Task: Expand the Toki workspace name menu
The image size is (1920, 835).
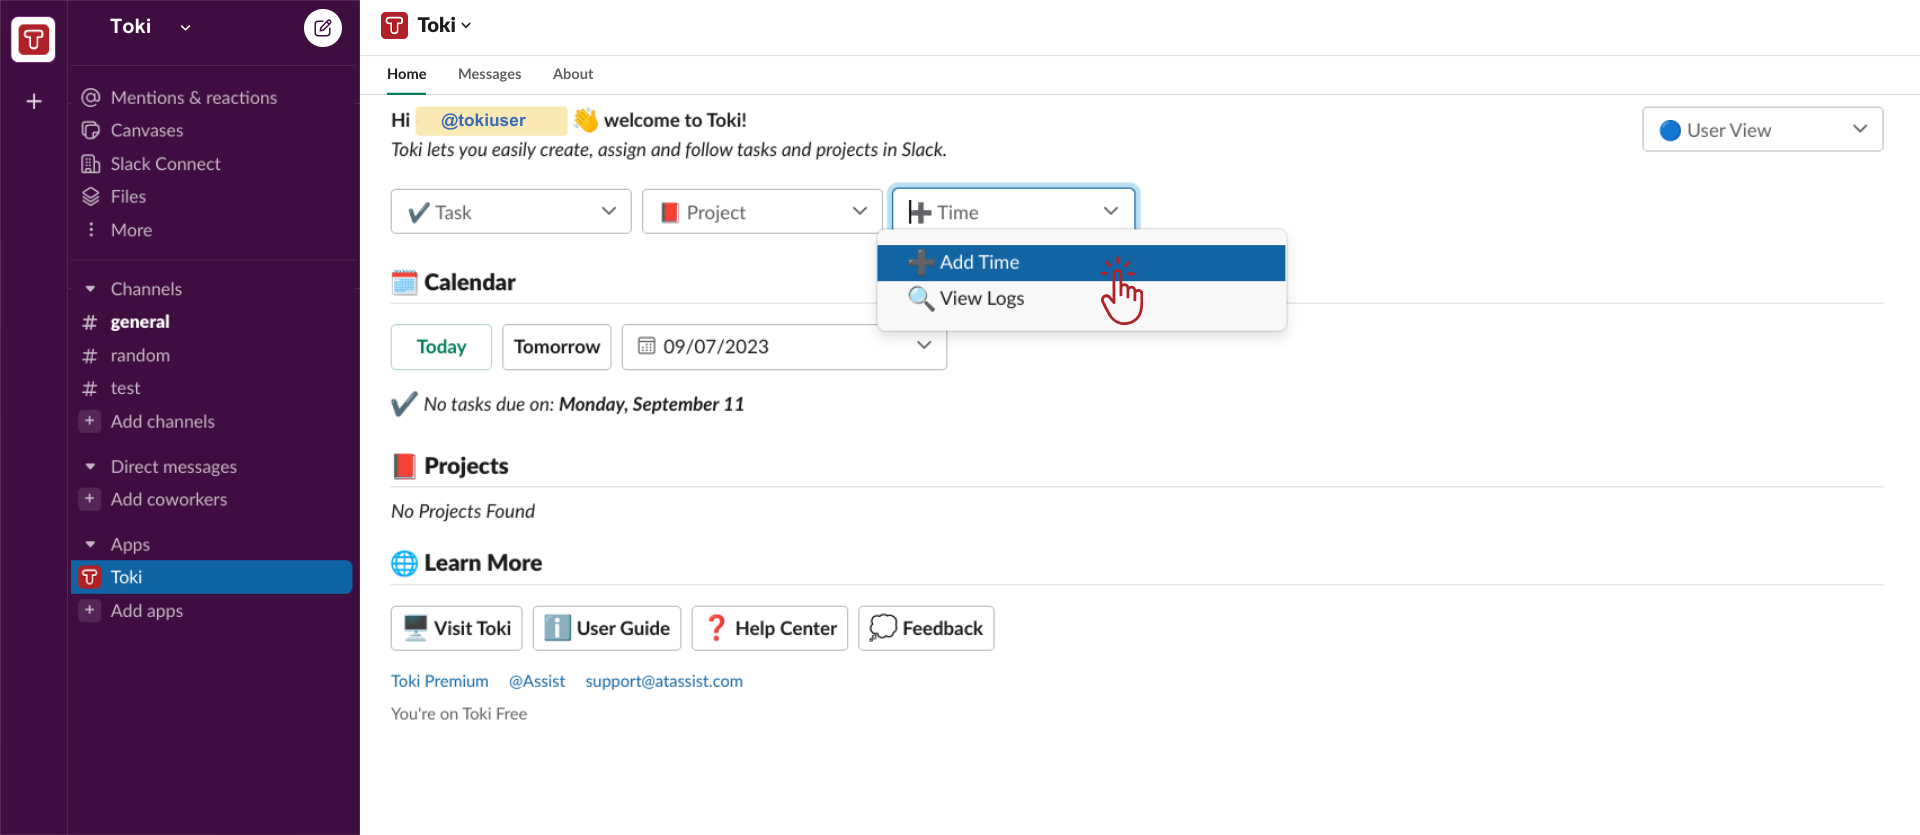Action: [x=150, y=27]
